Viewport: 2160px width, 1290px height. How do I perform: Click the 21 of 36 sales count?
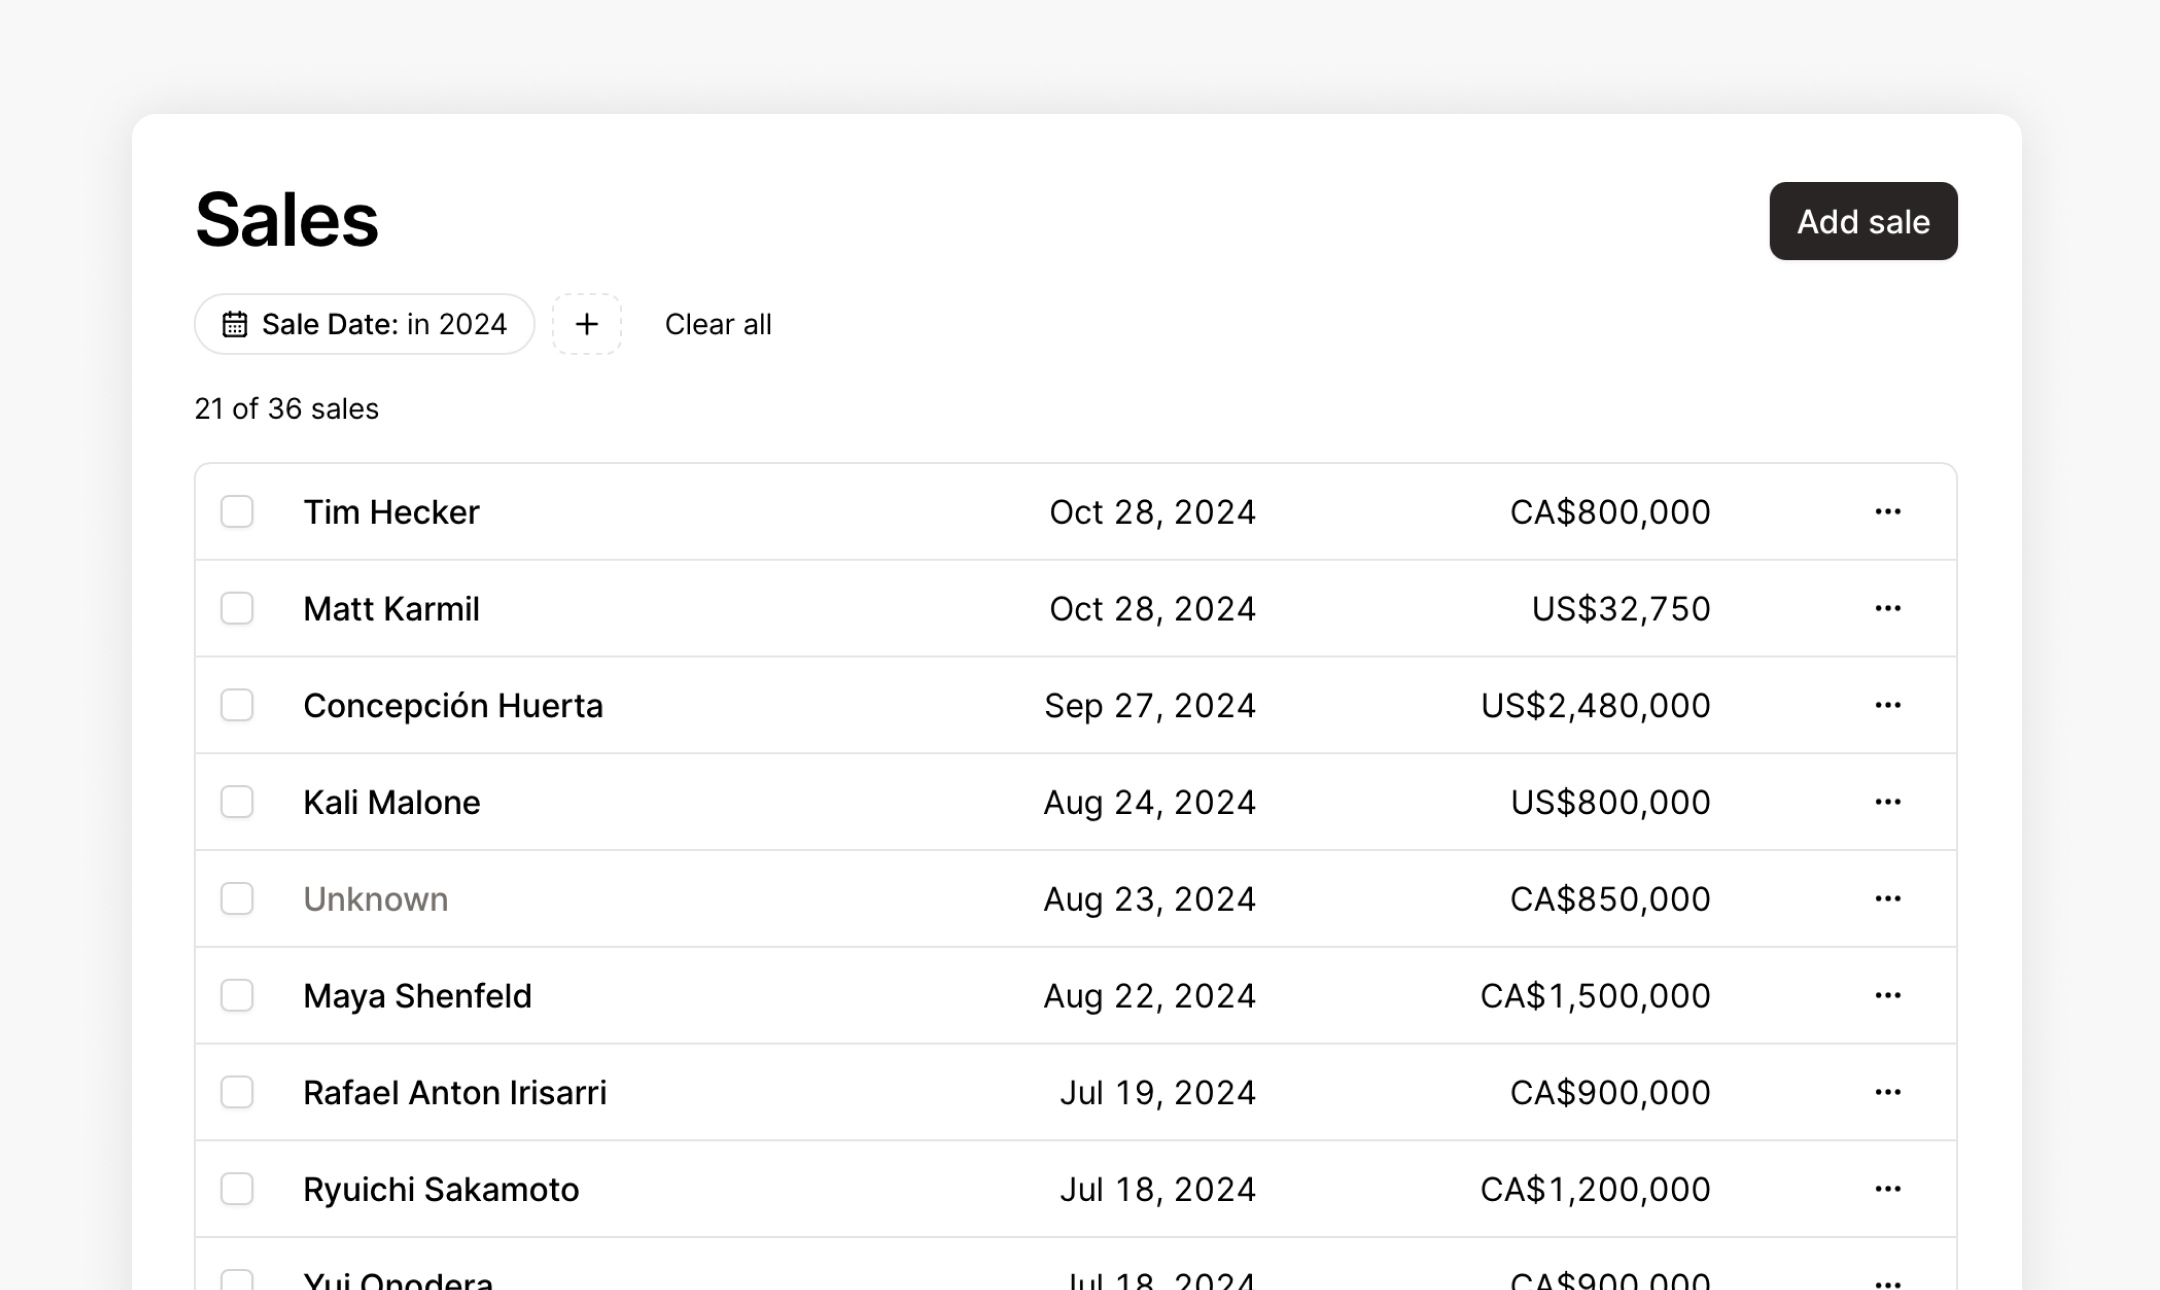[x=286, y=408]
